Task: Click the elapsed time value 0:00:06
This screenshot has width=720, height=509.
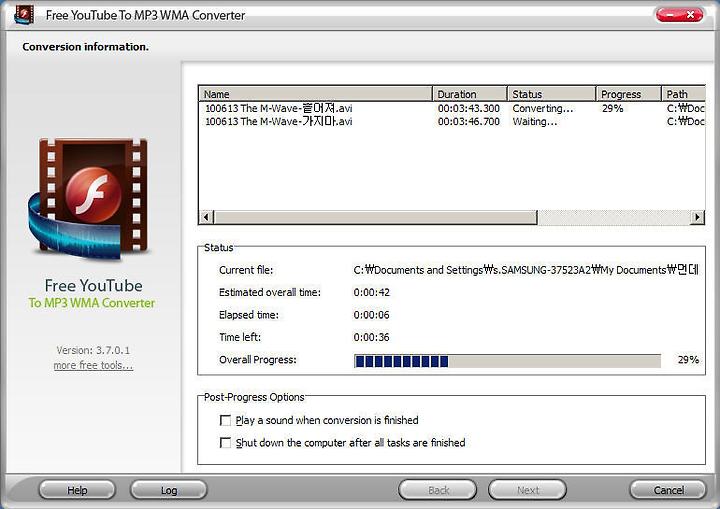Action: 371,315
